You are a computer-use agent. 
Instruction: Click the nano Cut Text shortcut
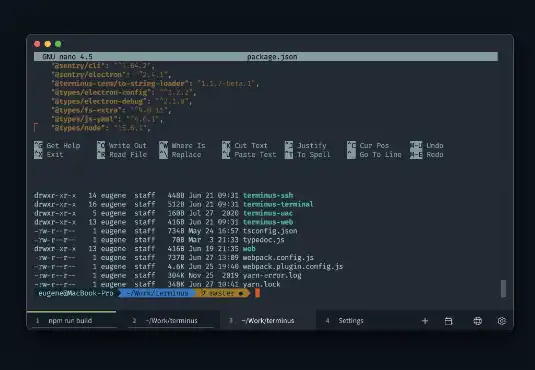coord(245,145)
